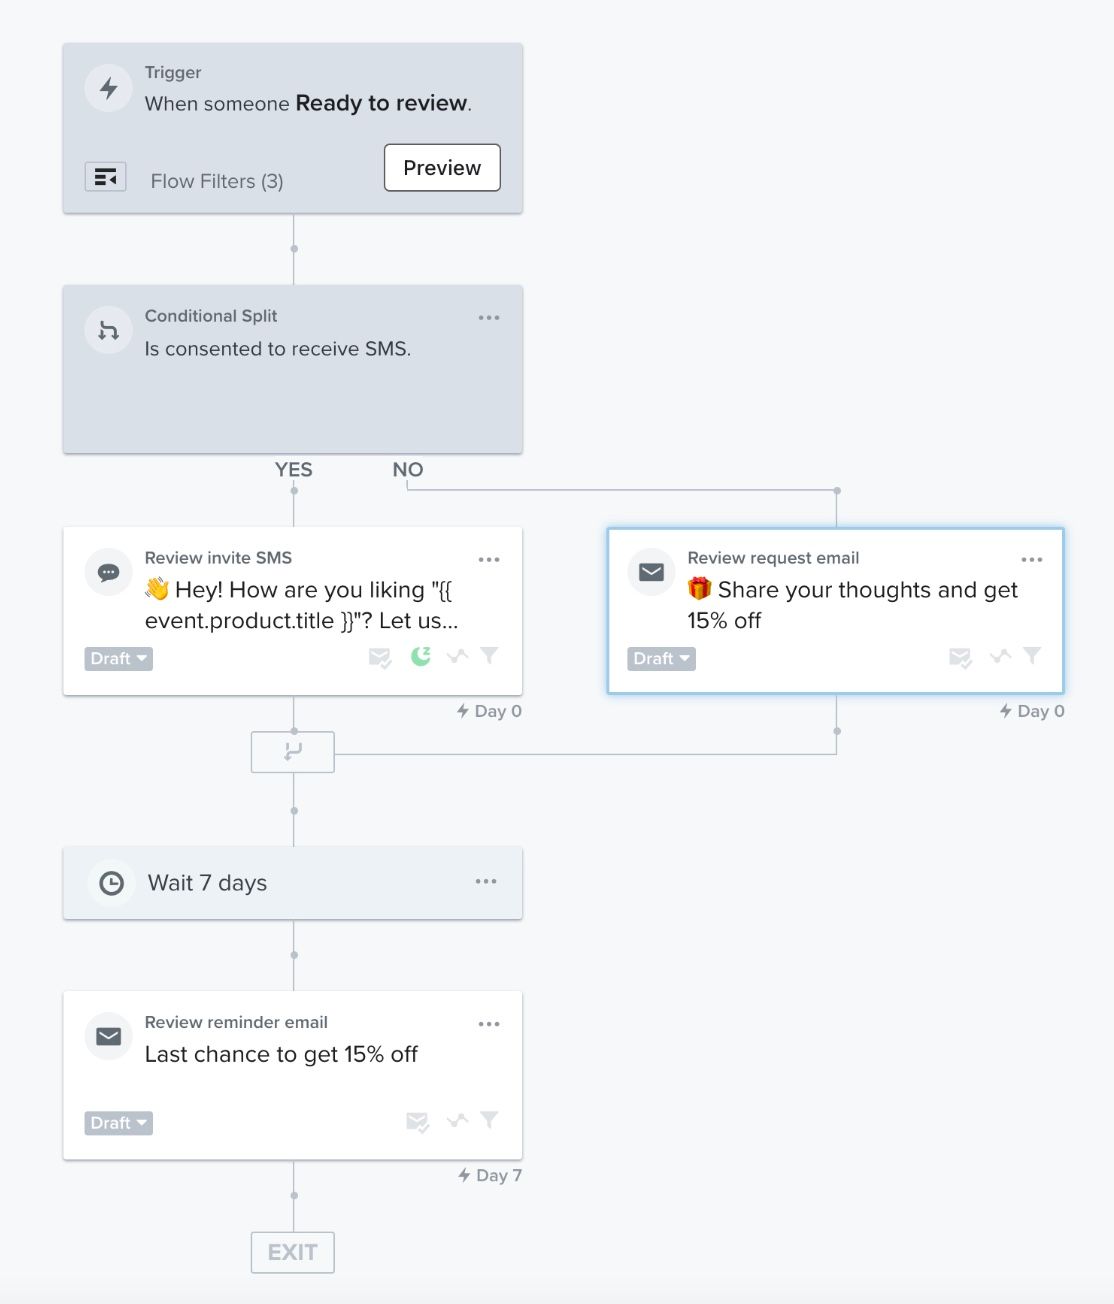1114x1304 pixels.
Task: Click the envelope icon on Review request email
Action: 651,572
